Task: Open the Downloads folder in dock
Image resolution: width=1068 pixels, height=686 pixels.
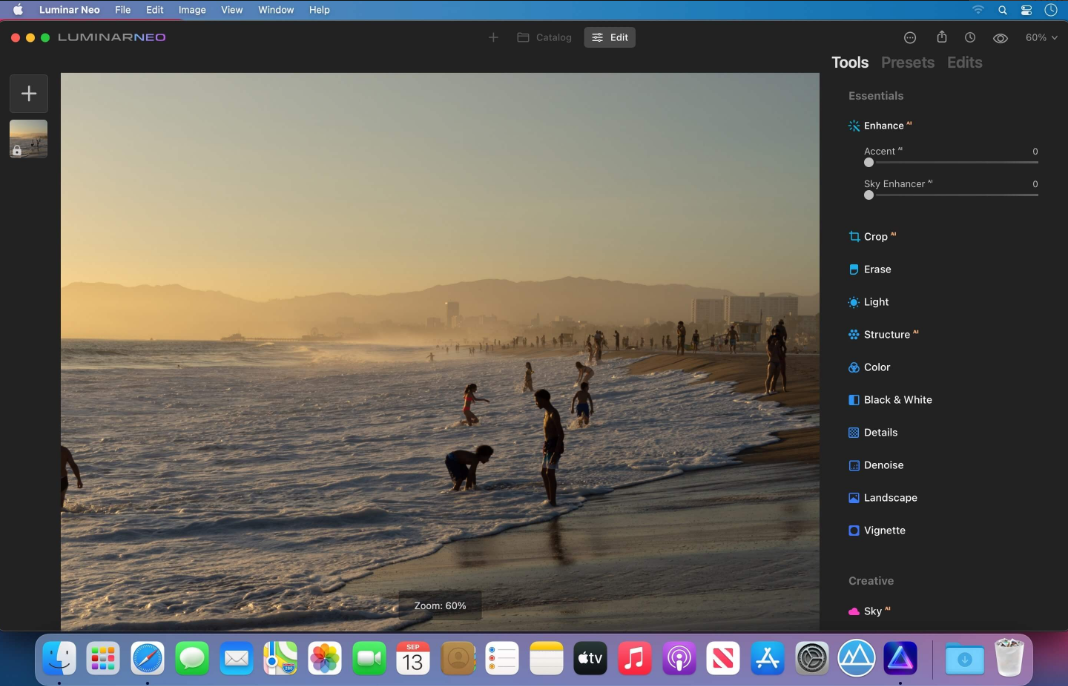Action: coord(964,659)
